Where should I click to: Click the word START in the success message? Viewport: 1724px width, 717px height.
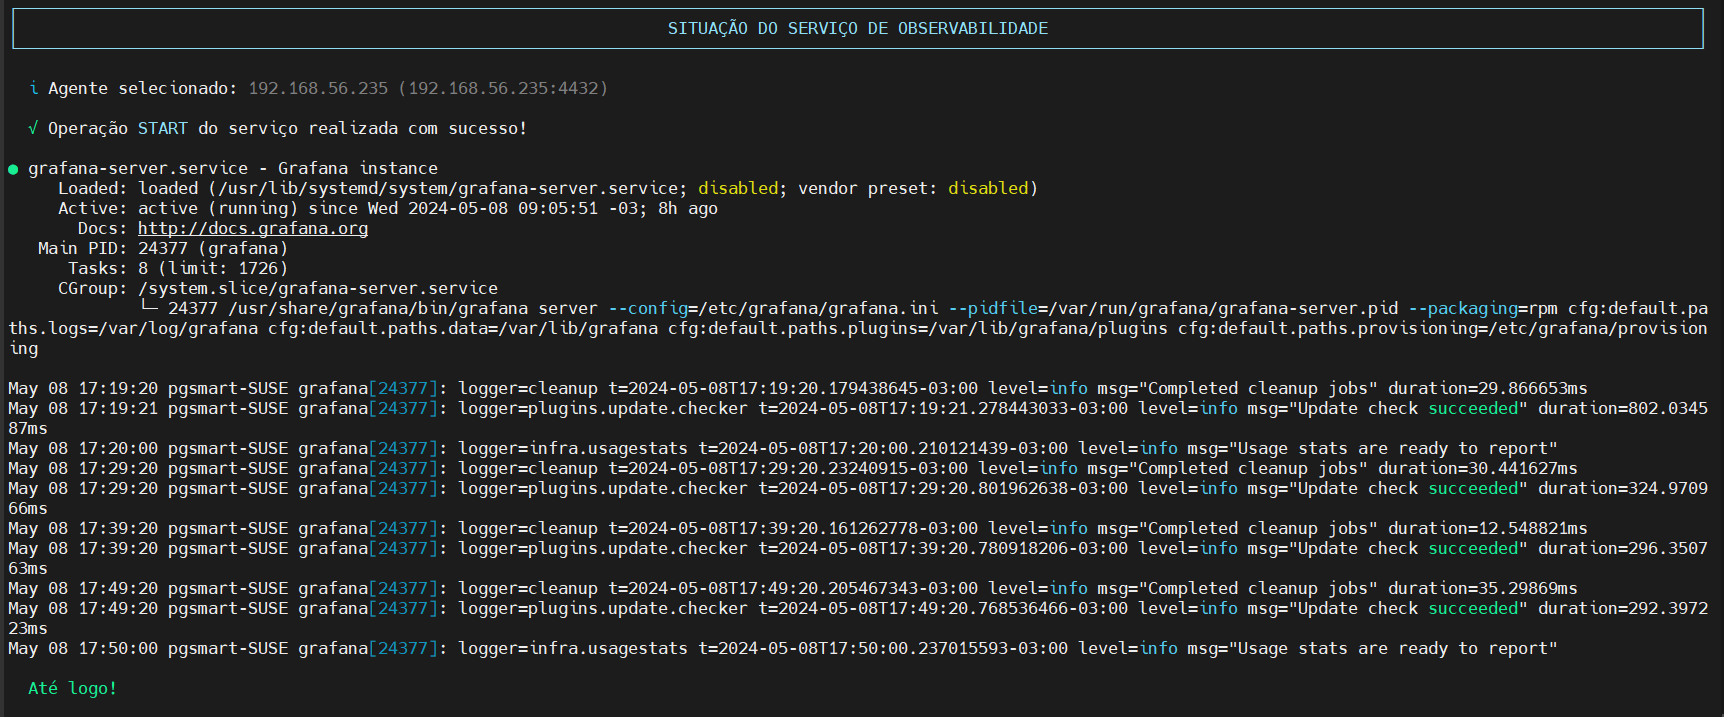pos(163,128)
